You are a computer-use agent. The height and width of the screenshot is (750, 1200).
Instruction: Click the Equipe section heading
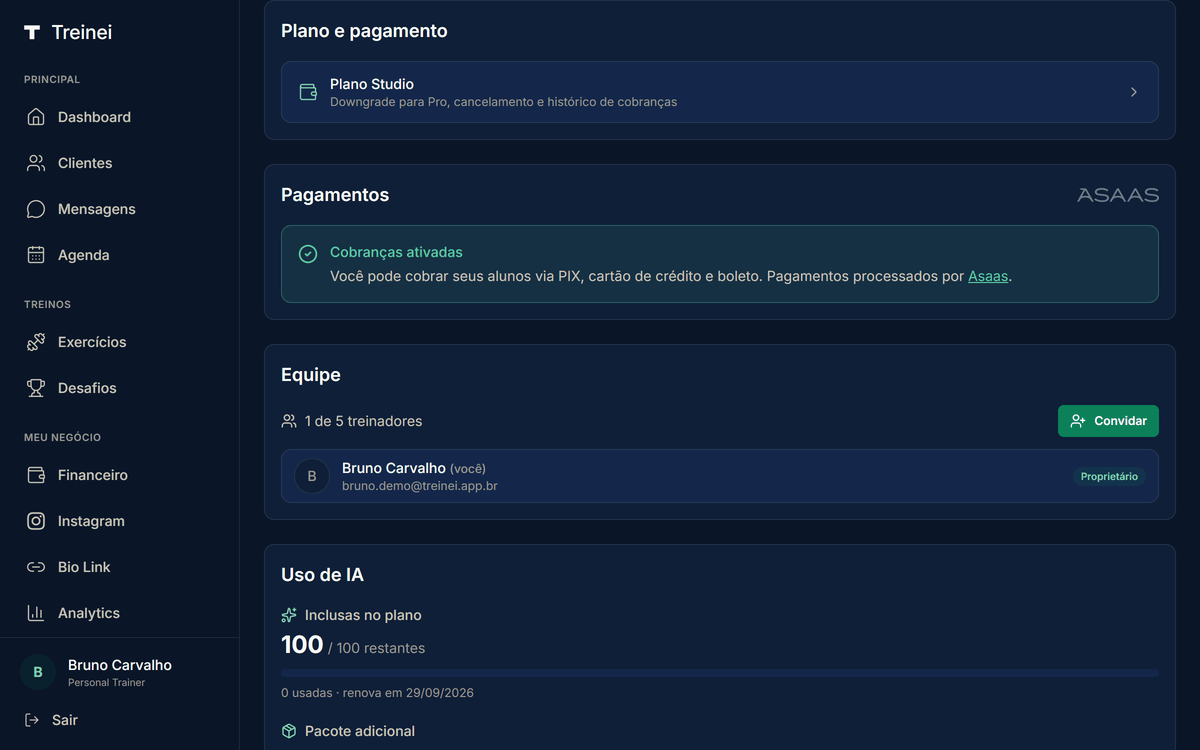[311, 375]
